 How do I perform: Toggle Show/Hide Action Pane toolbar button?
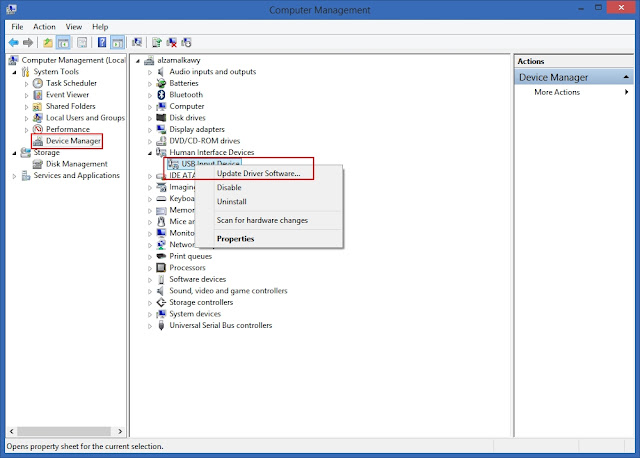point(118,42)
